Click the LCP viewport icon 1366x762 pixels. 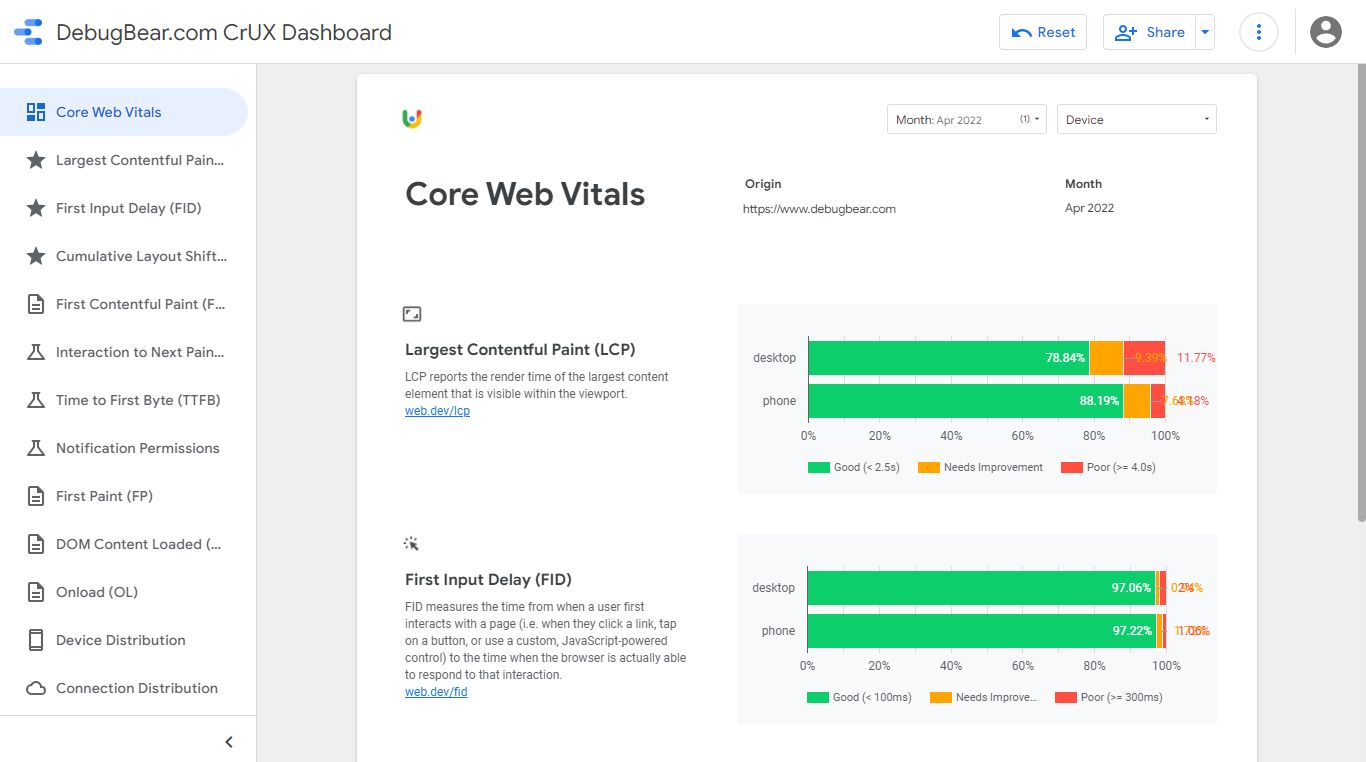click(x=412, y=314)
